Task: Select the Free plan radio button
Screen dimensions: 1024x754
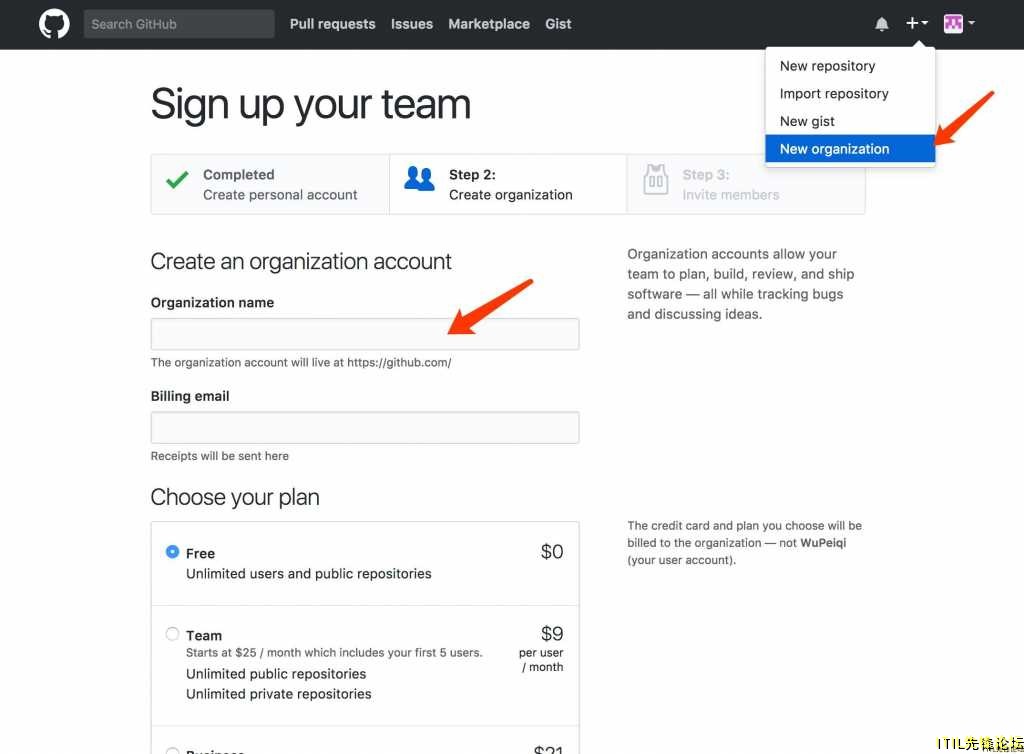Action: click(172, 552)
